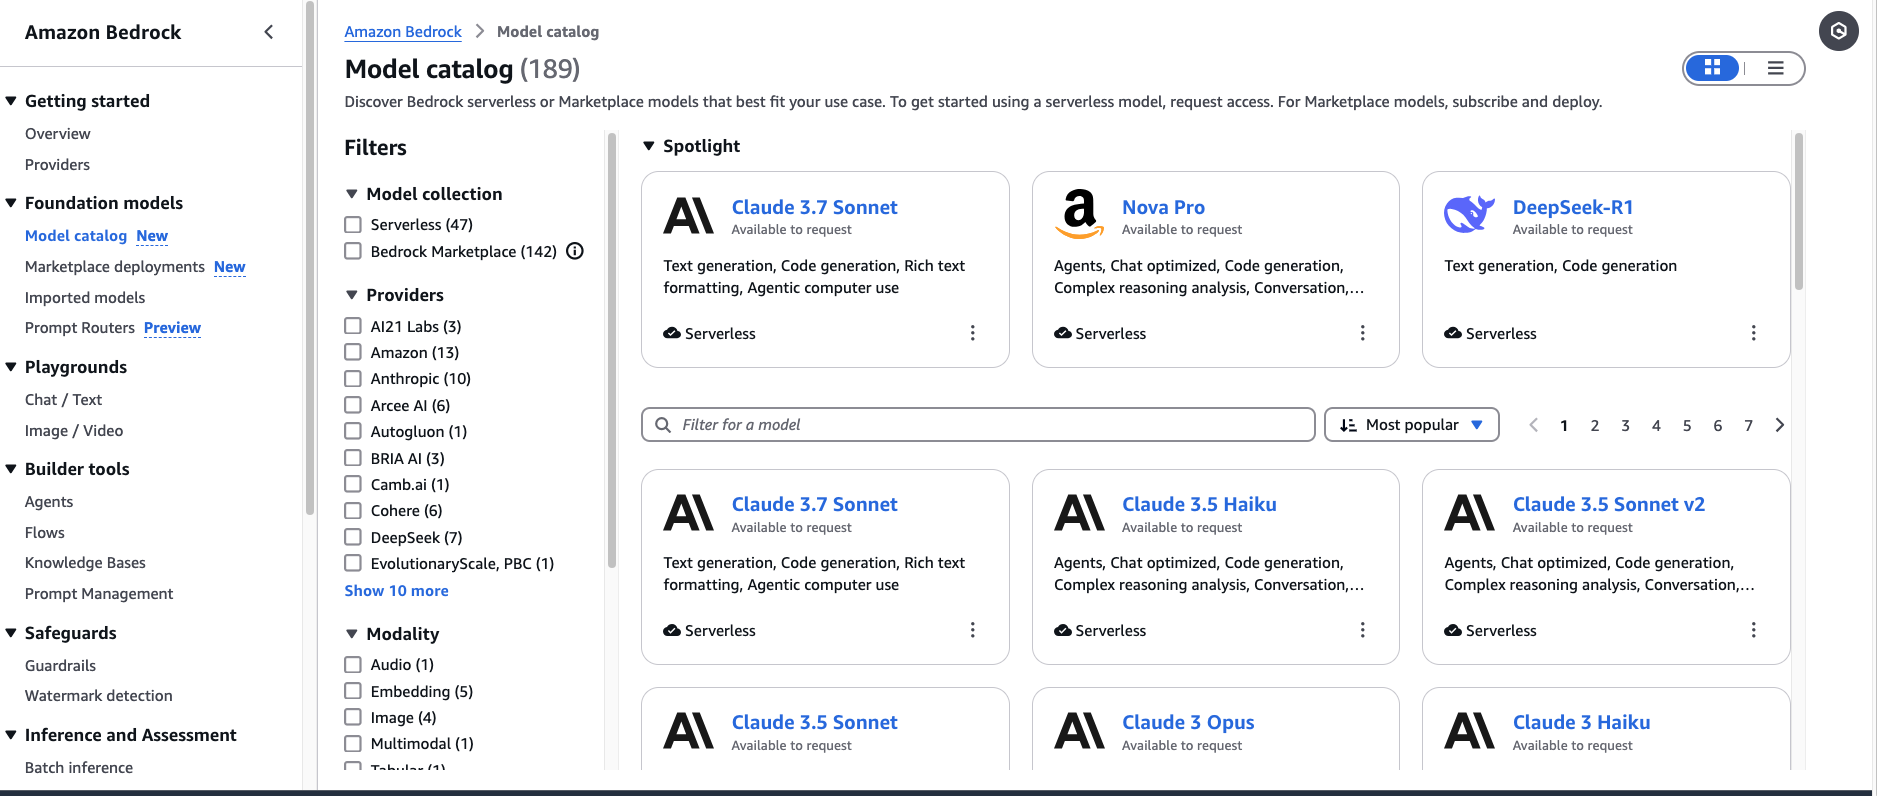Open Knowledge Bases in sidebar
Viewport: 1877px width, 796px height.
coord(85,563)
